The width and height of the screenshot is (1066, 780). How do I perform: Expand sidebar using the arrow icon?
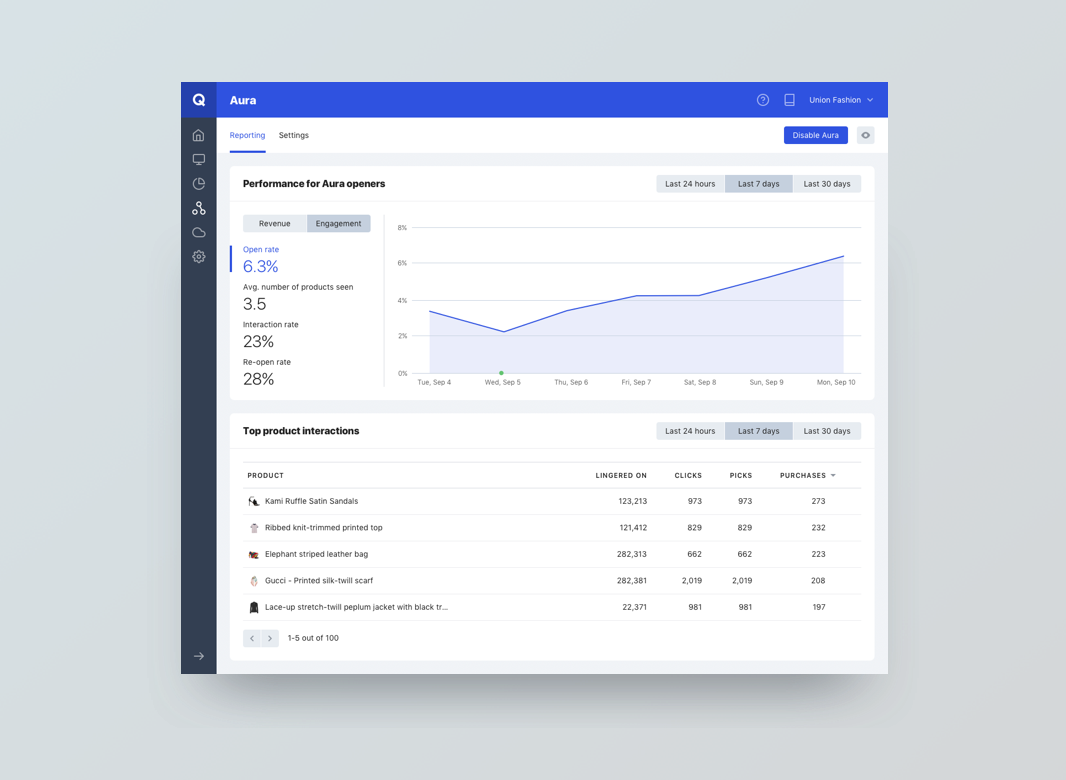199,656
